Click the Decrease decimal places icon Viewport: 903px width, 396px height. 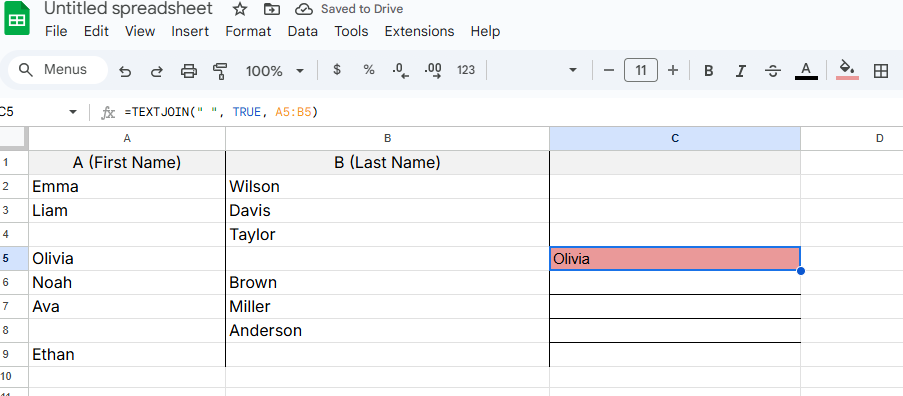click(x=400, y=70)
